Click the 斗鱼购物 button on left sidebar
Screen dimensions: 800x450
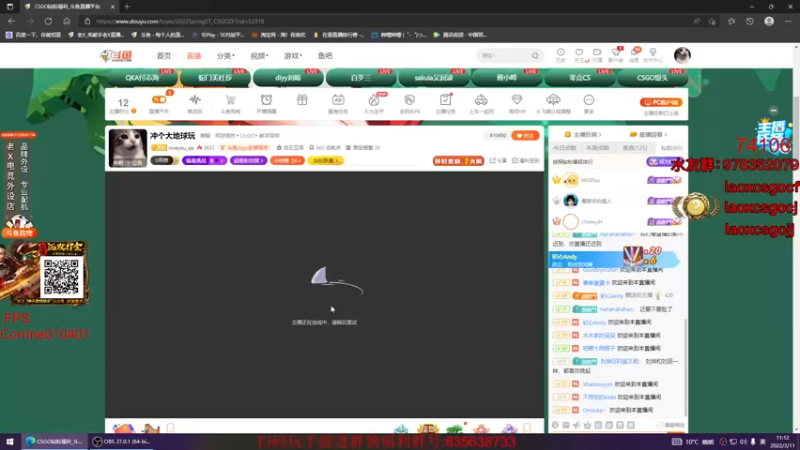click(x=19, y=233)
